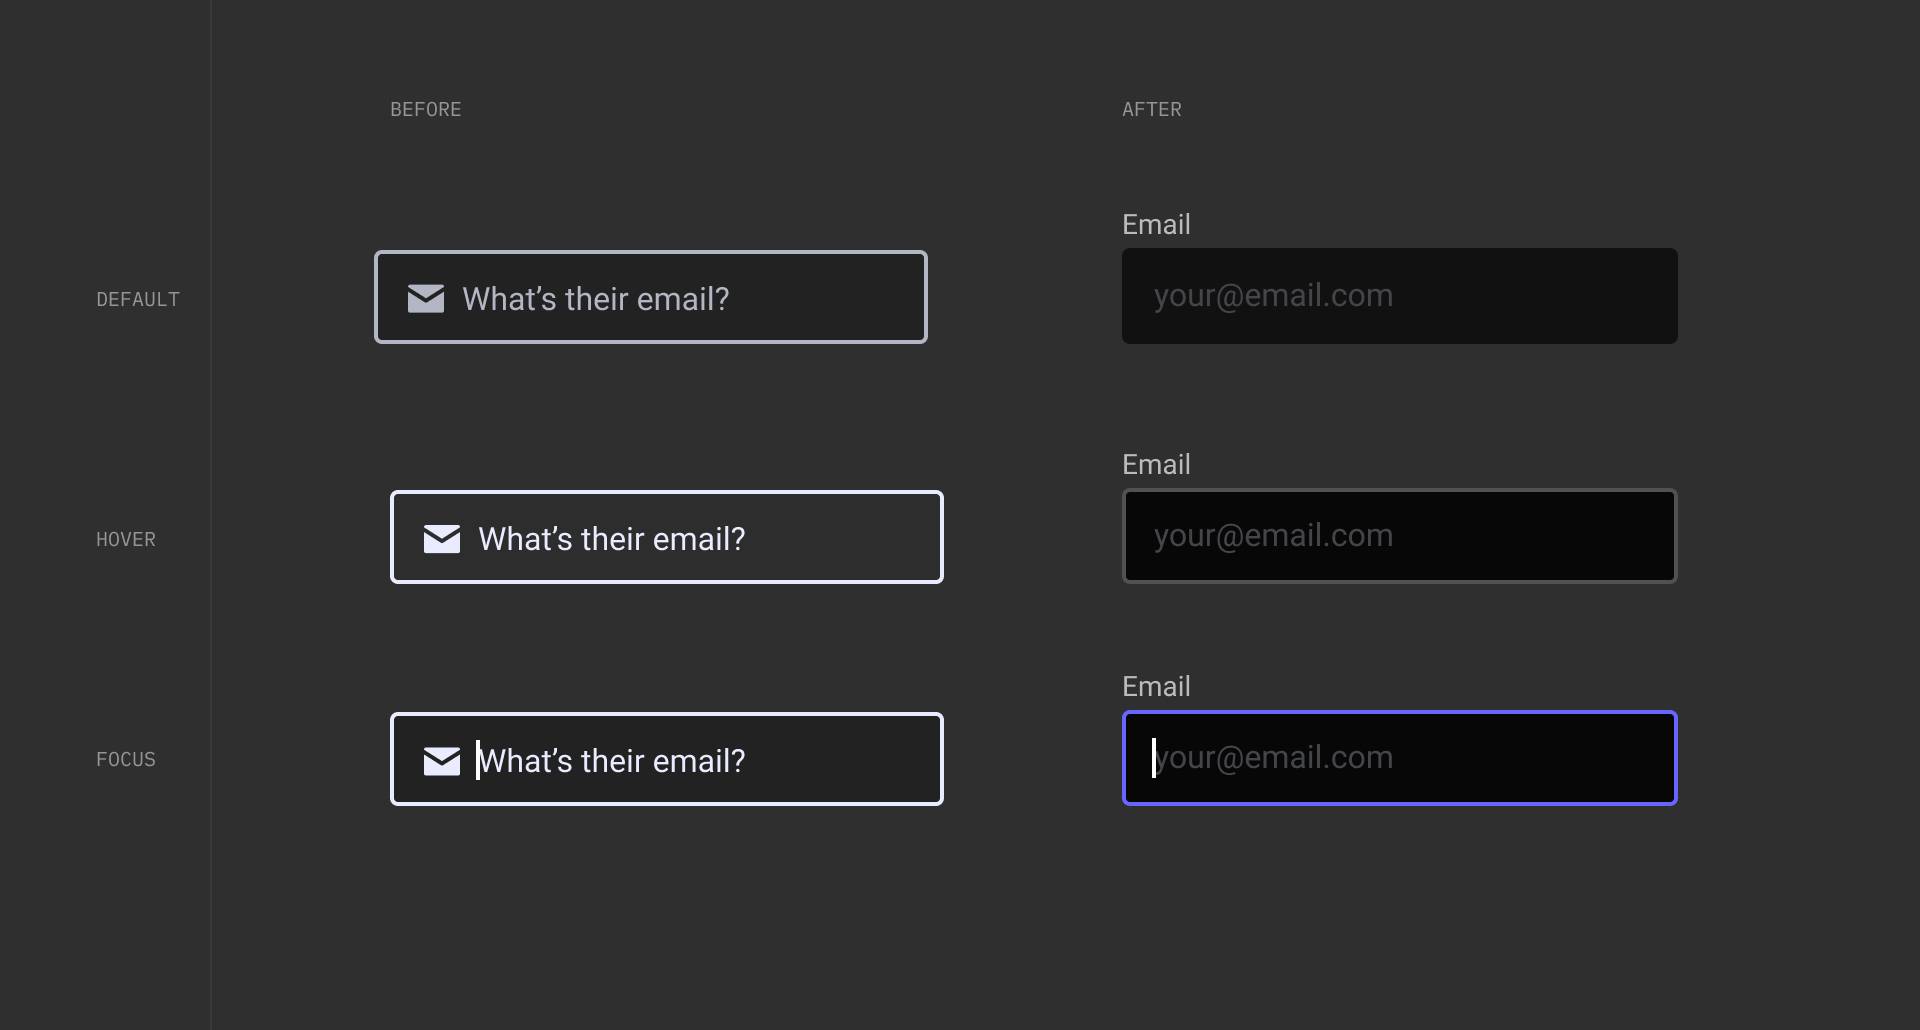
Task: Click the DEFAULT row label
Action: [138, 300]
